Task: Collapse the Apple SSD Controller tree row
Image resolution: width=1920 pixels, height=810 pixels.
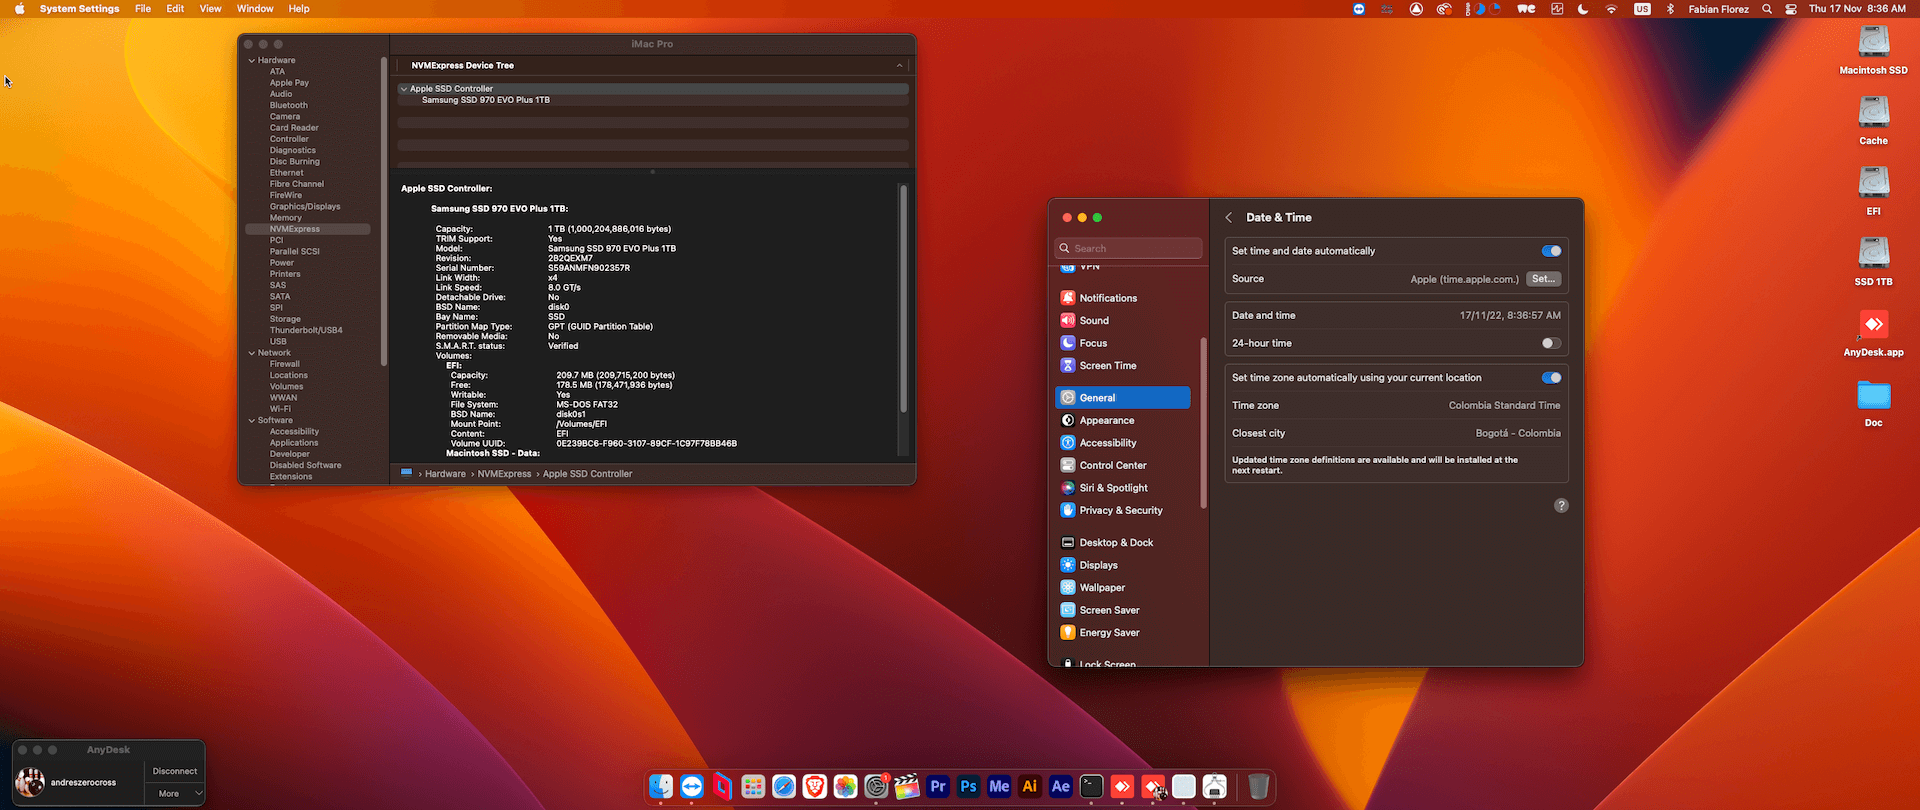Action: click(404, 89)
